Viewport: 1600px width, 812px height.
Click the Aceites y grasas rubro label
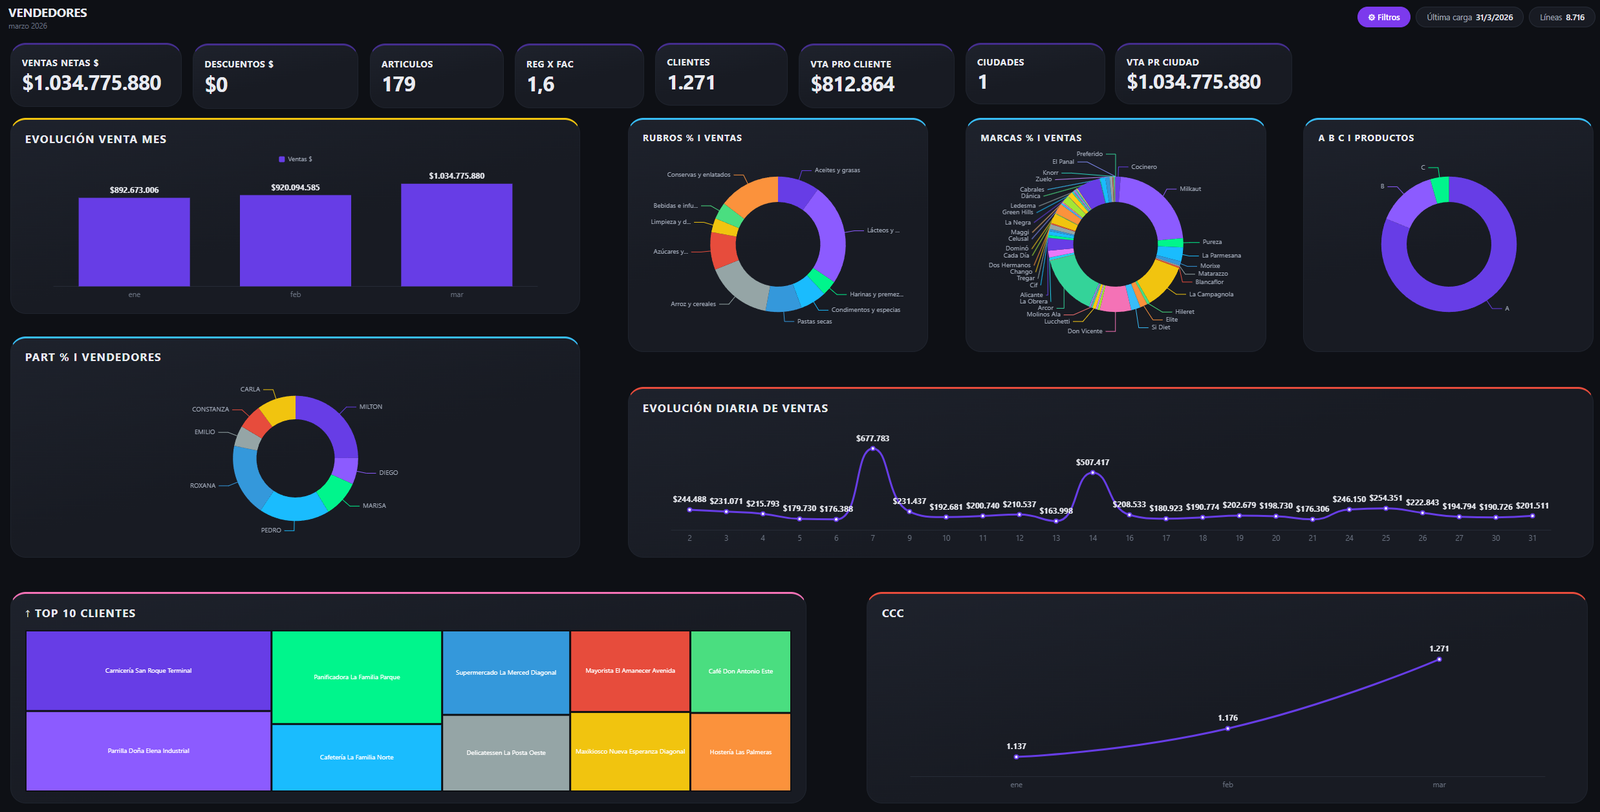click(x=837, y=170)
